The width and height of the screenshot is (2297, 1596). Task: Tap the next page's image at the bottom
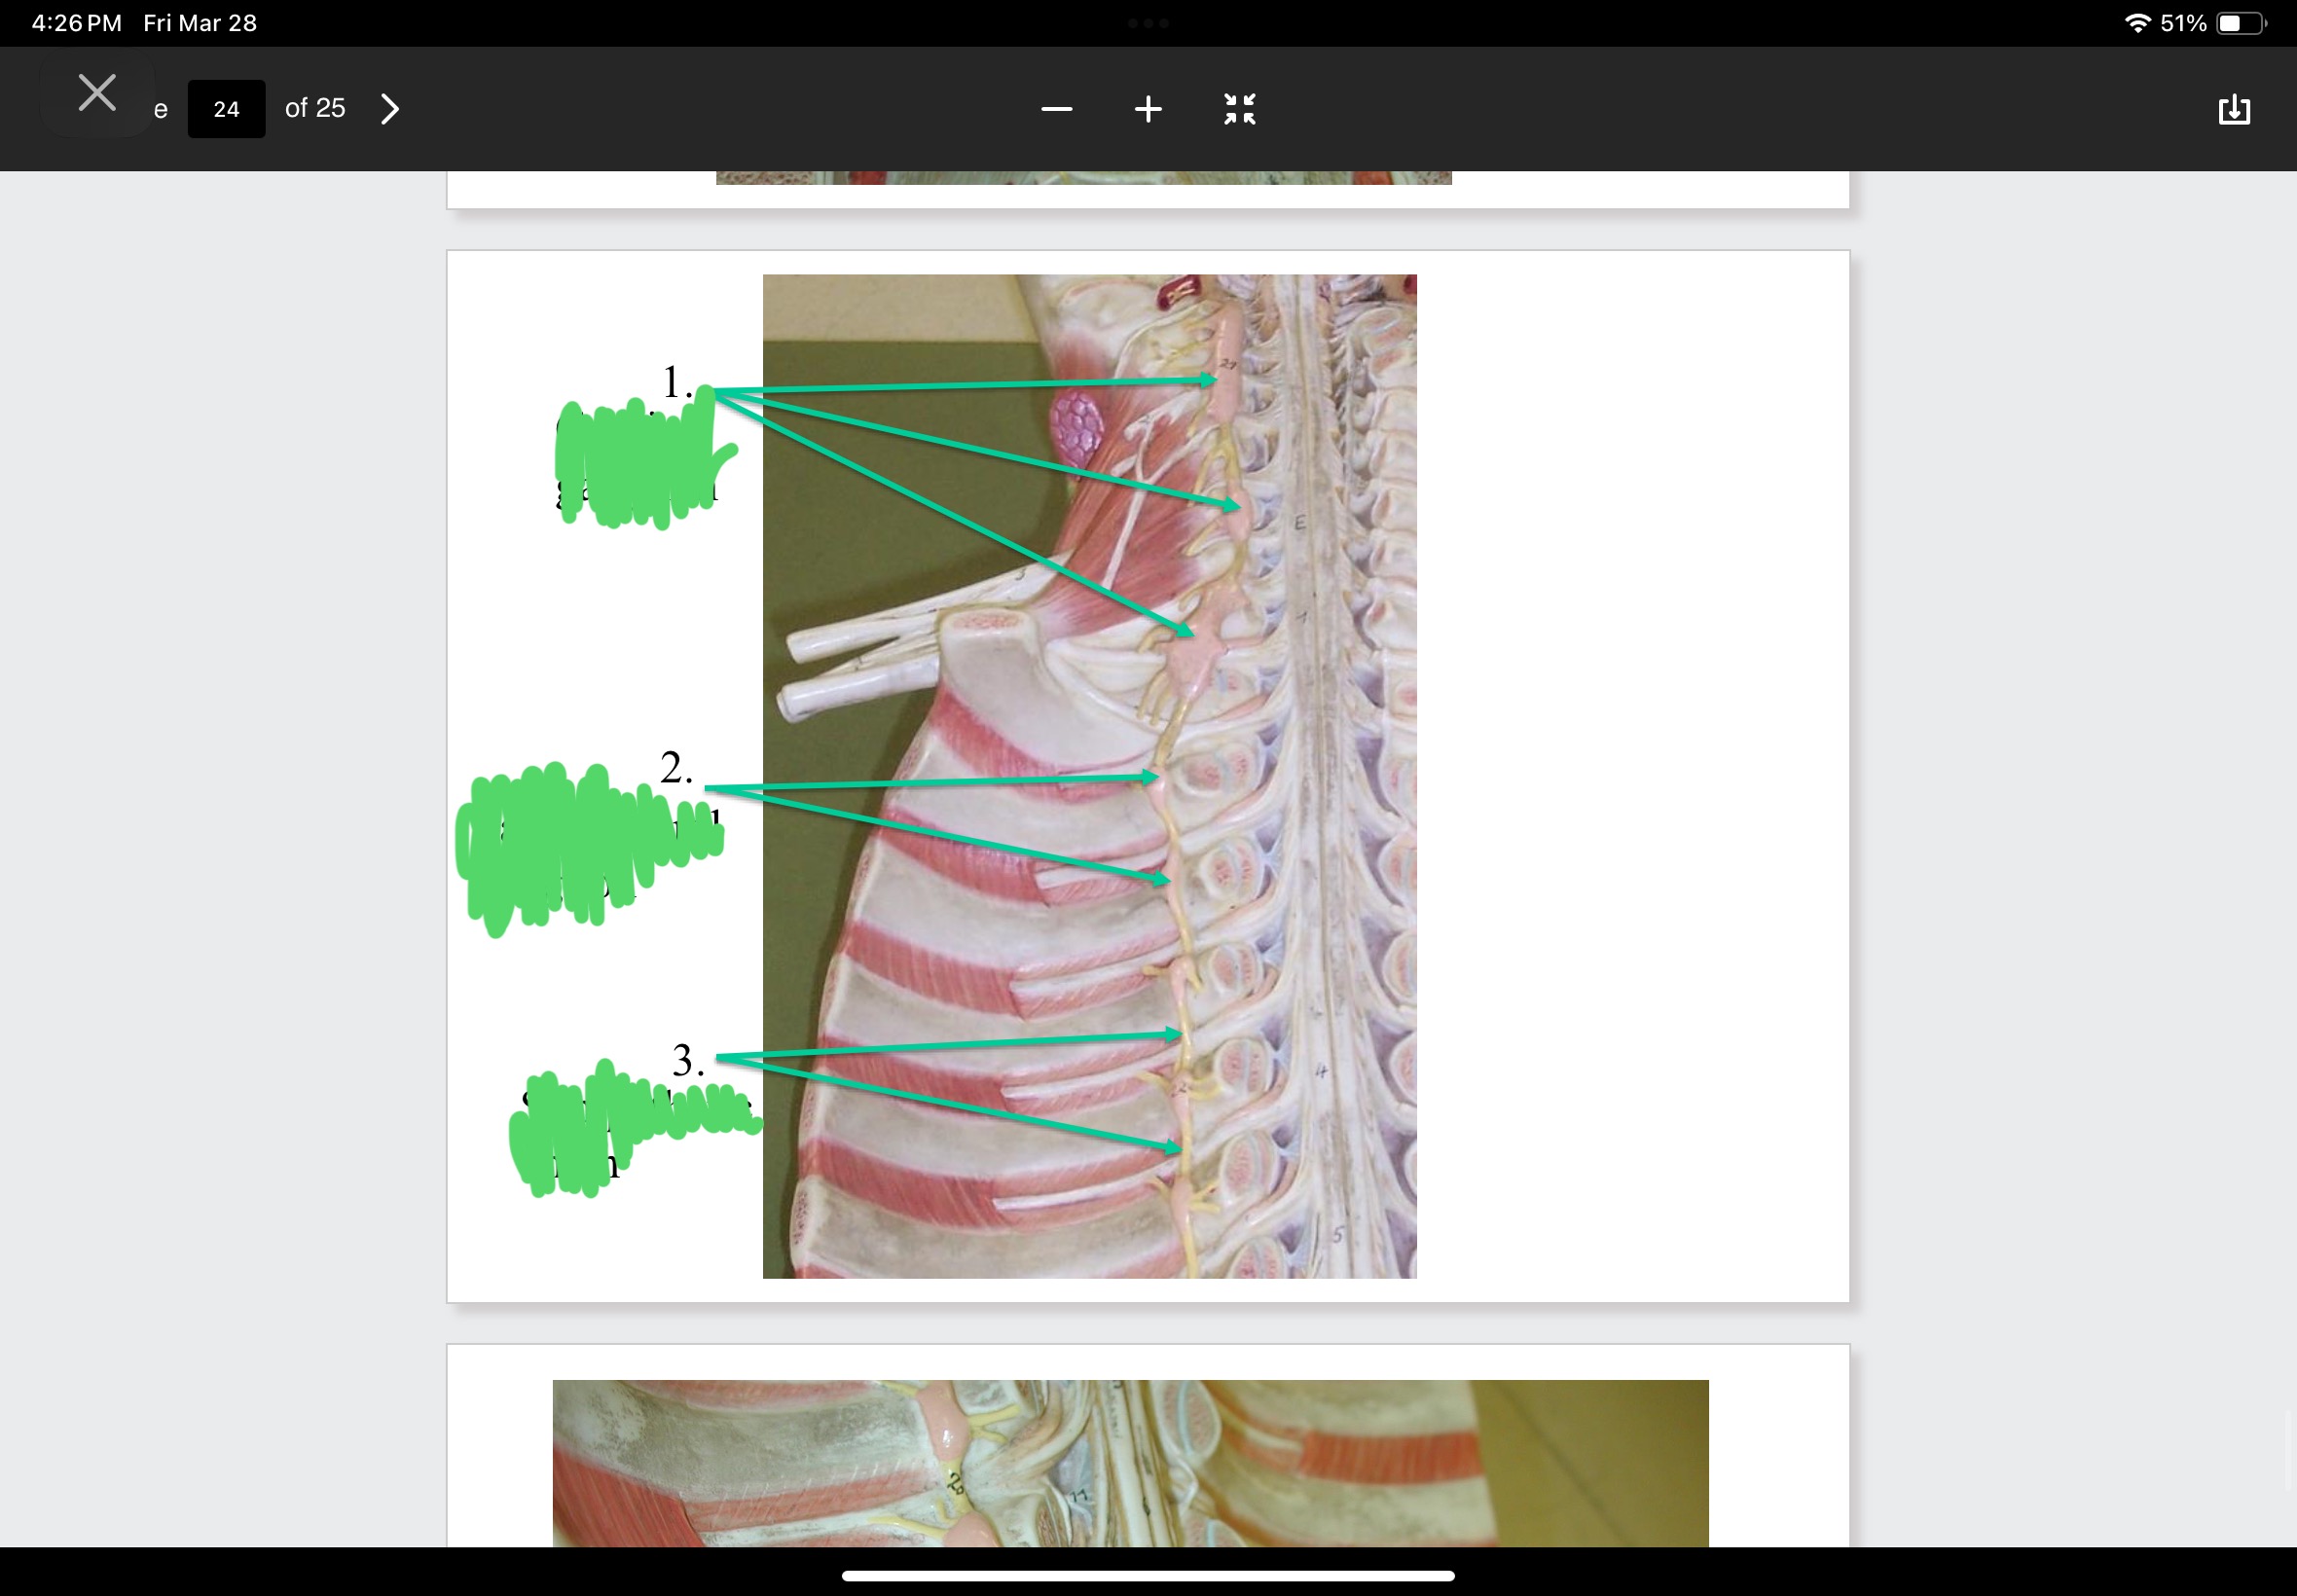(1130, 1462)
